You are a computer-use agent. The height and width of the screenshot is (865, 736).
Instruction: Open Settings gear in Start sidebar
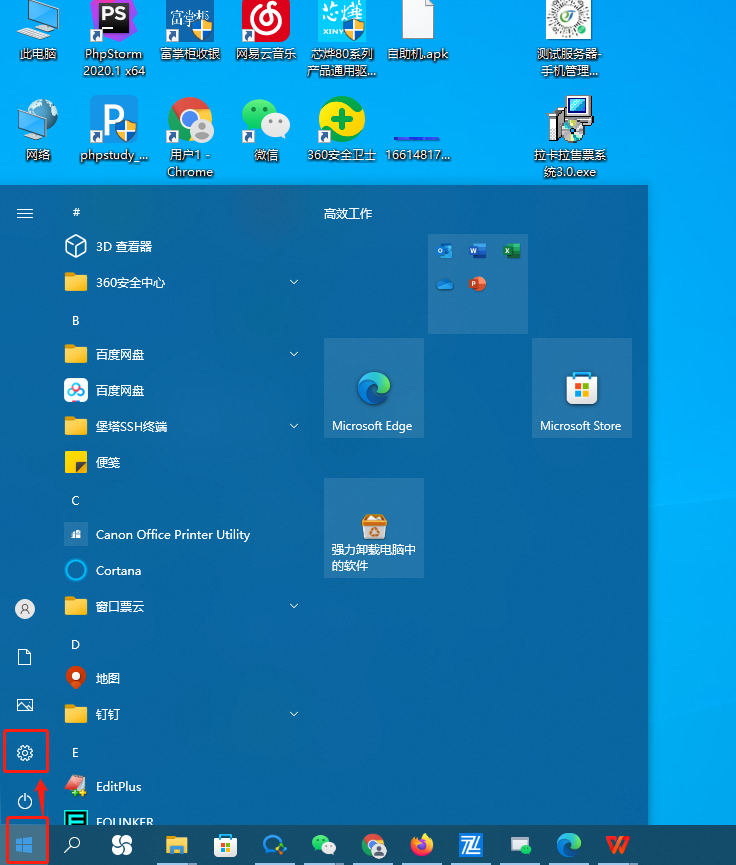pos(26,752)
